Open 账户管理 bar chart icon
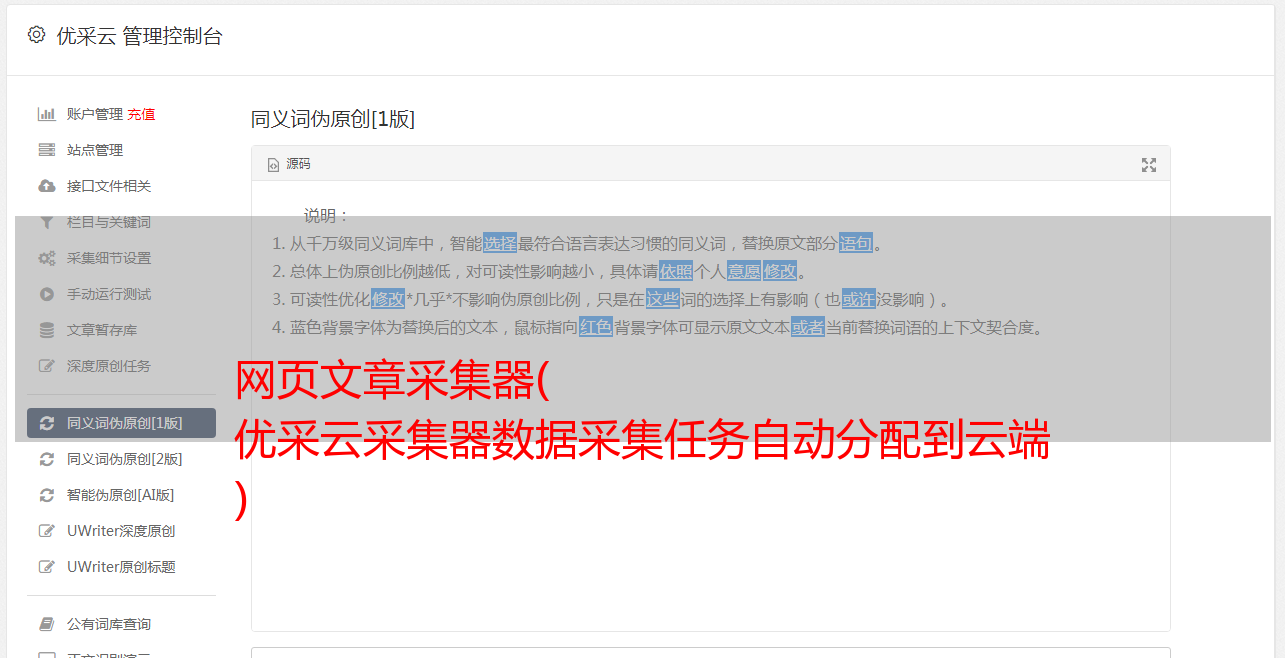This screenshot has height=658, width=1285. point(46,114)
